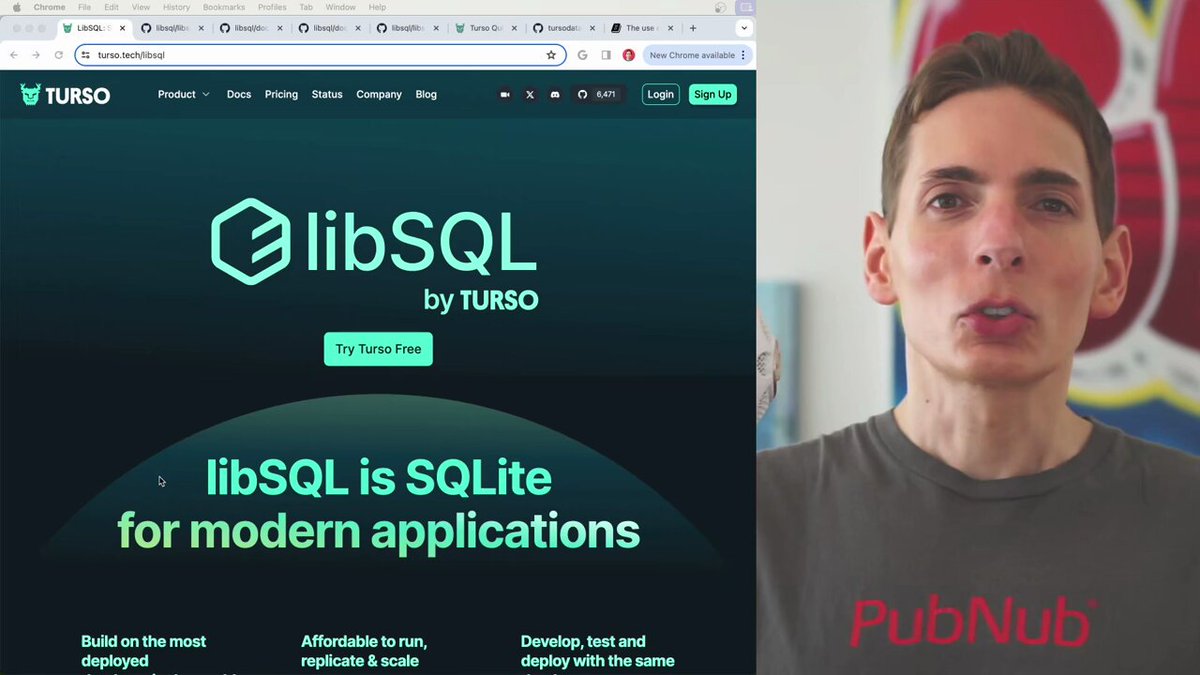Click the 'by TURSO' text under logo

coord(481,300)
